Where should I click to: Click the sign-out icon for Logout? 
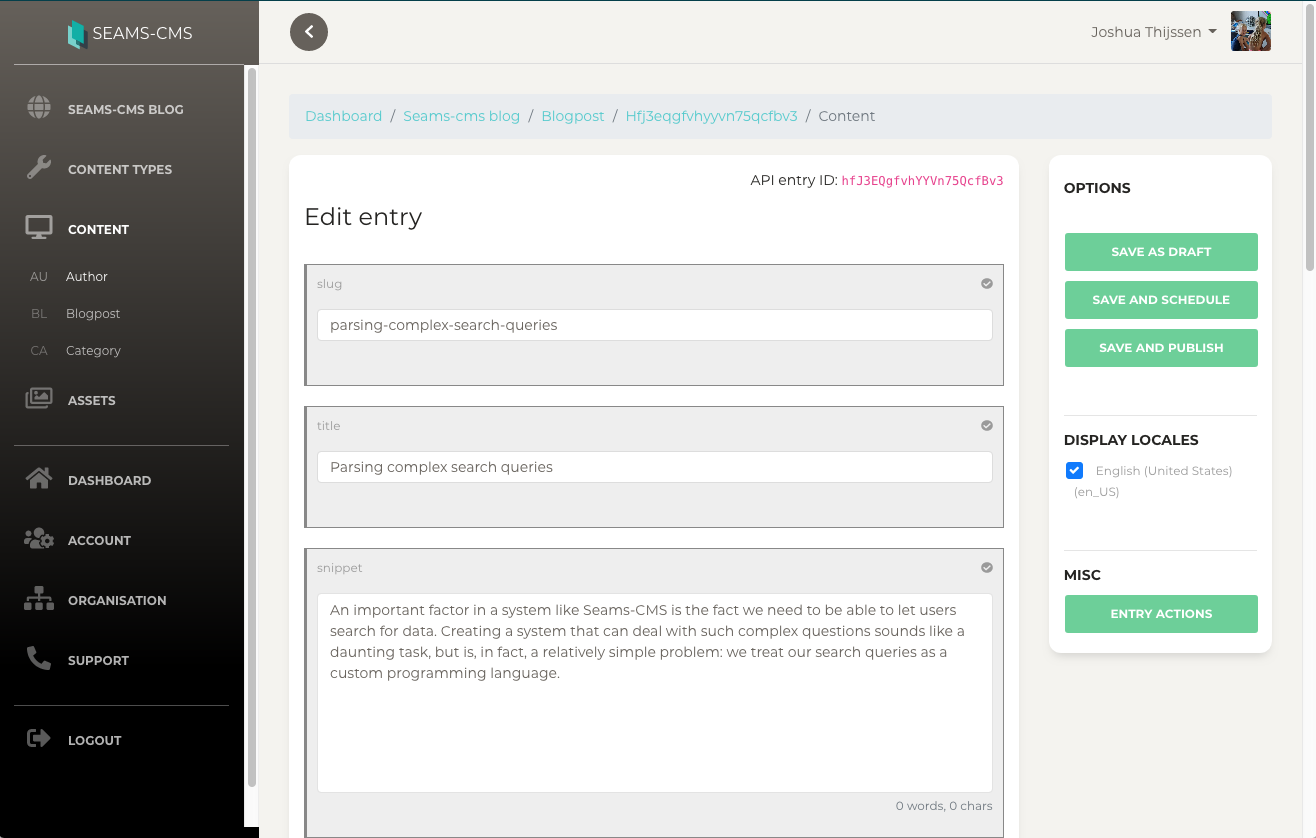(39, 739)
